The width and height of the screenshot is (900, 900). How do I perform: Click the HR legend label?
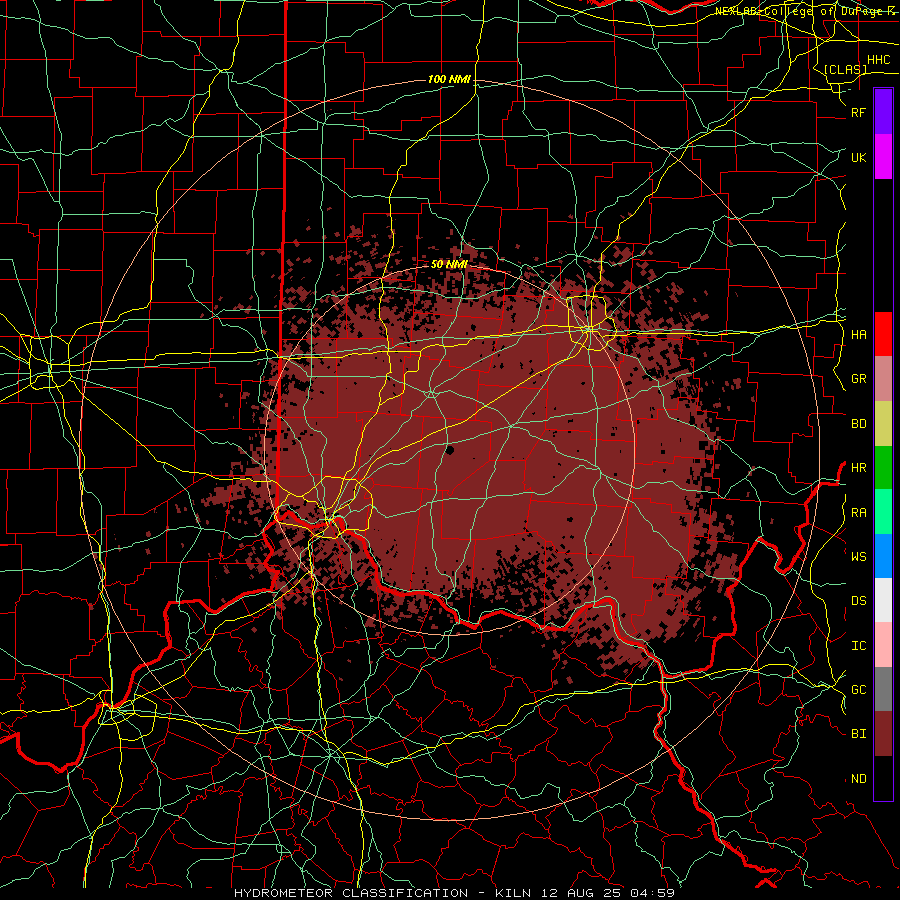click(858, 468)
